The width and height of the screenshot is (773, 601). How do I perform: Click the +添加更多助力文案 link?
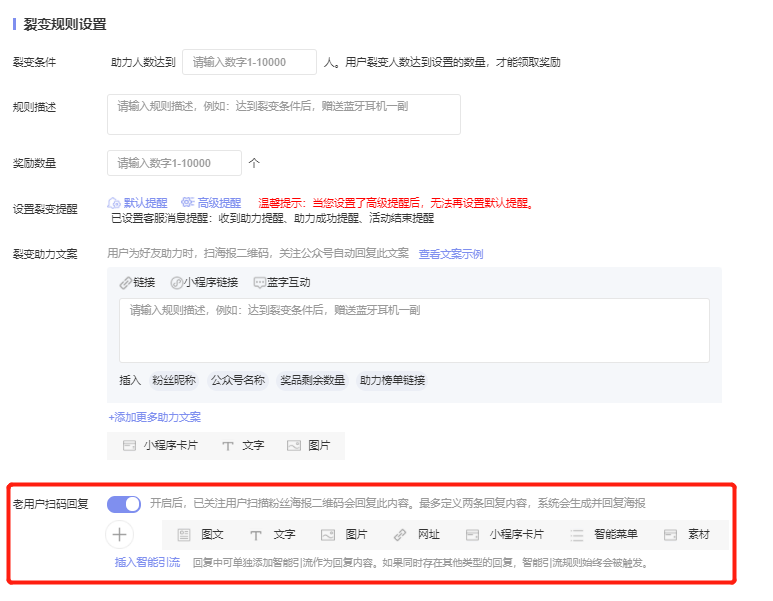pos(154,418)
